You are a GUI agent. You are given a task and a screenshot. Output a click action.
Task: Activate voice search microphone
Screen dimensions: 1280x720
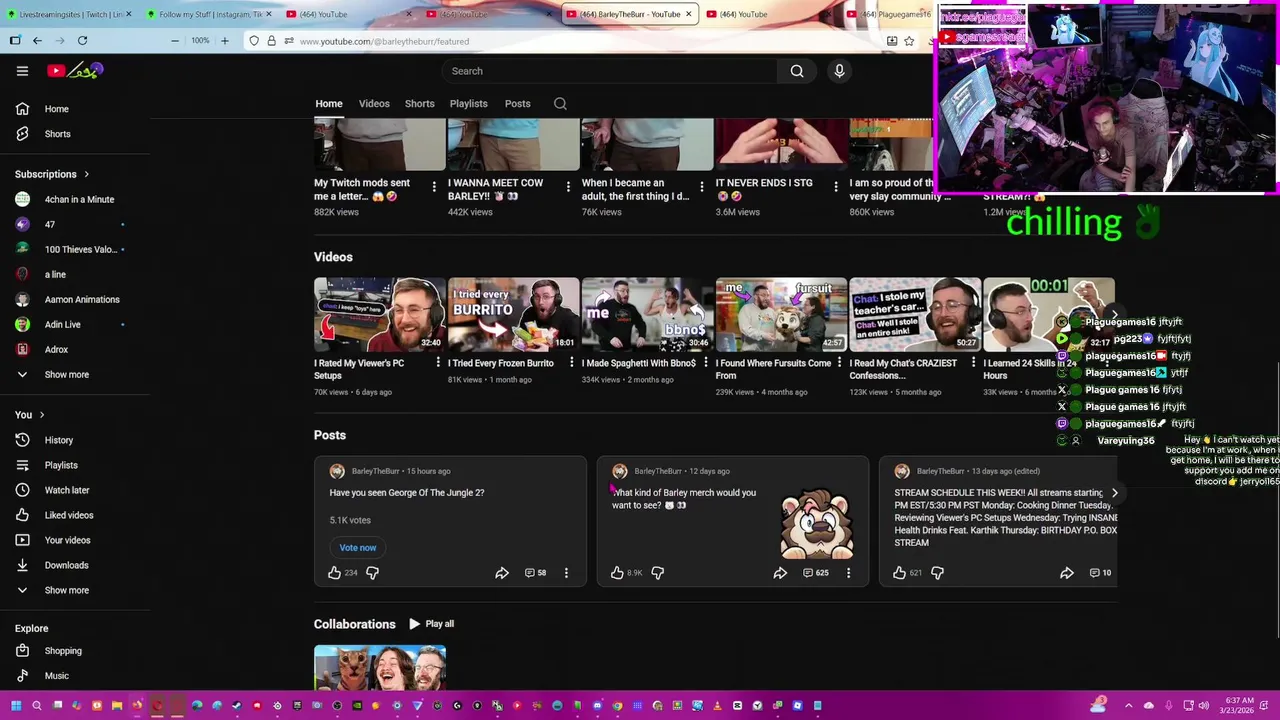coord(839,71)
